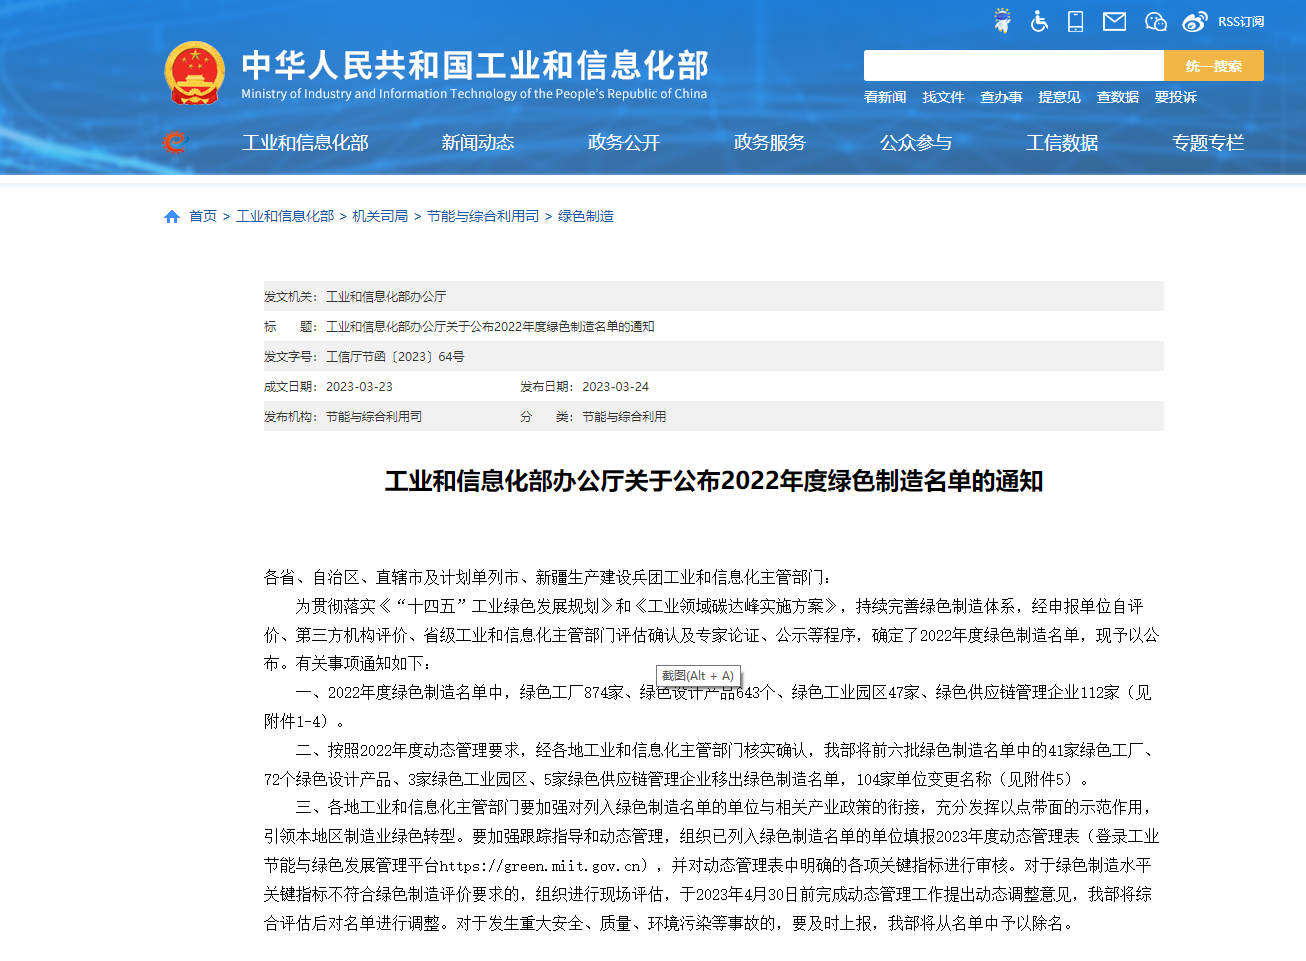The width and height of the screenshot is (1306, 961).
Task: Click 成文日期 value 2023-03-23
Action: (x=359, y=387)
